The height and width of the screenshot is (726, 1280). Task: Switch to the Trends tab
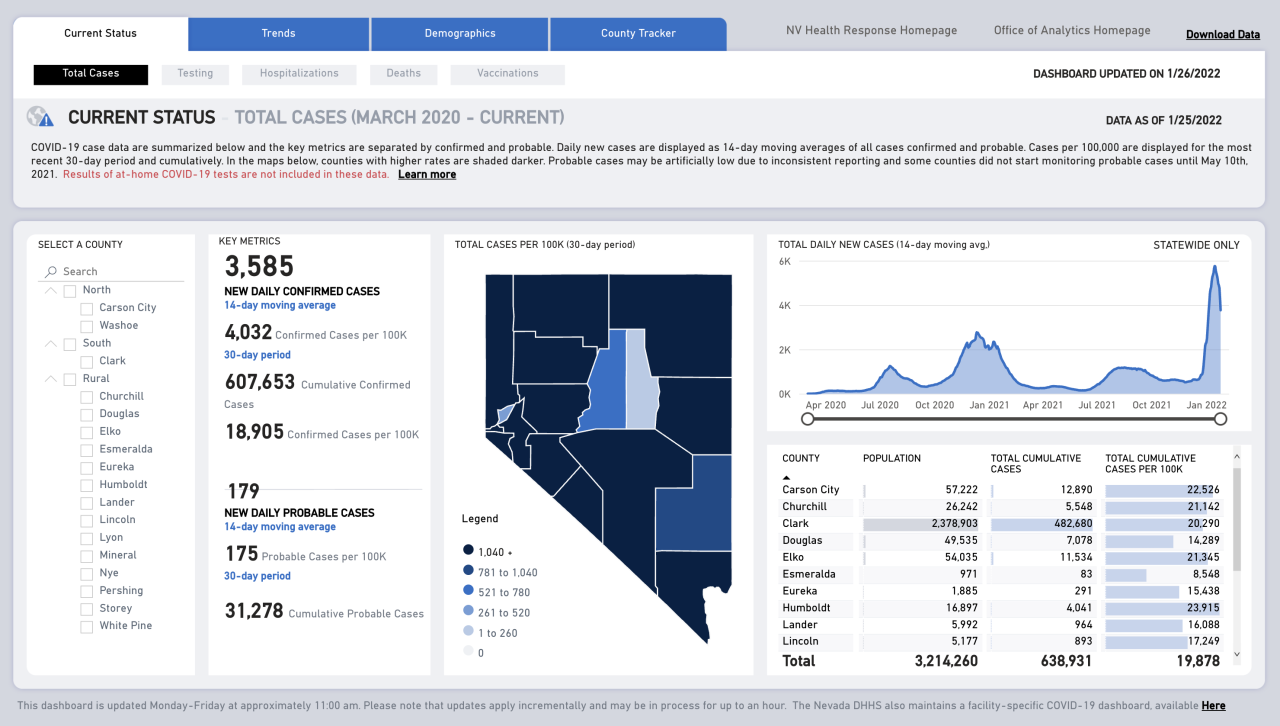pos(278,33)
